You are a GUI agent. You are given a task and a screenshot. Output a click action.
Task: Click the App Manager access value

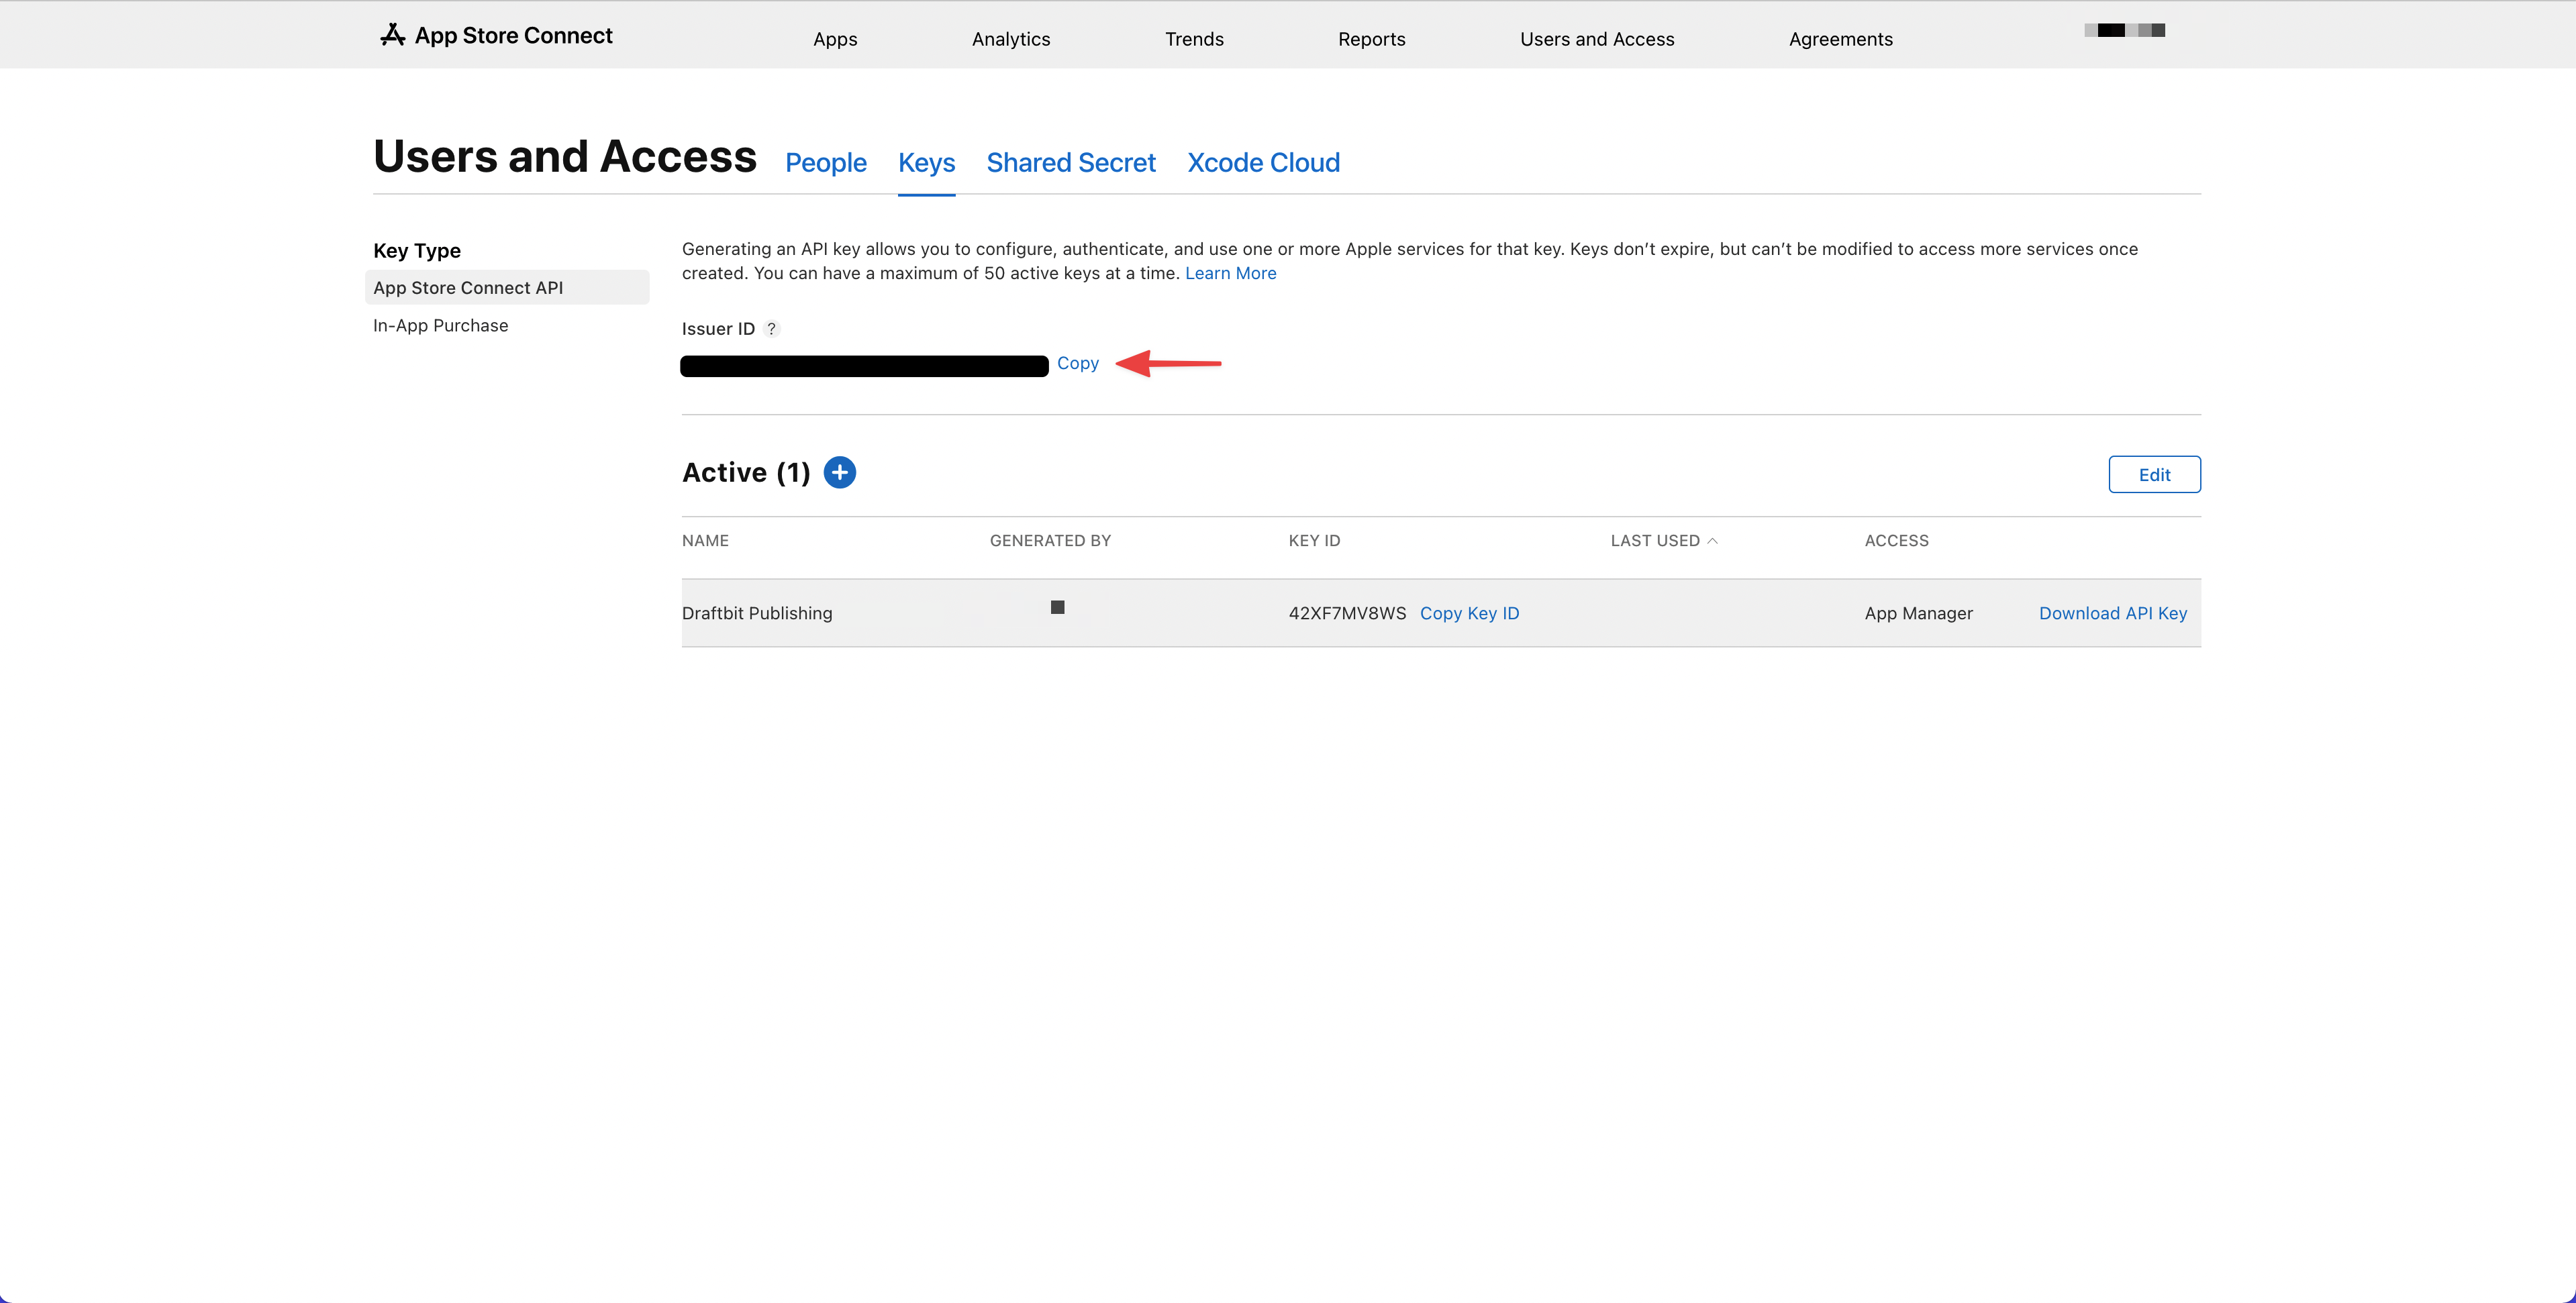point(1918,613)
